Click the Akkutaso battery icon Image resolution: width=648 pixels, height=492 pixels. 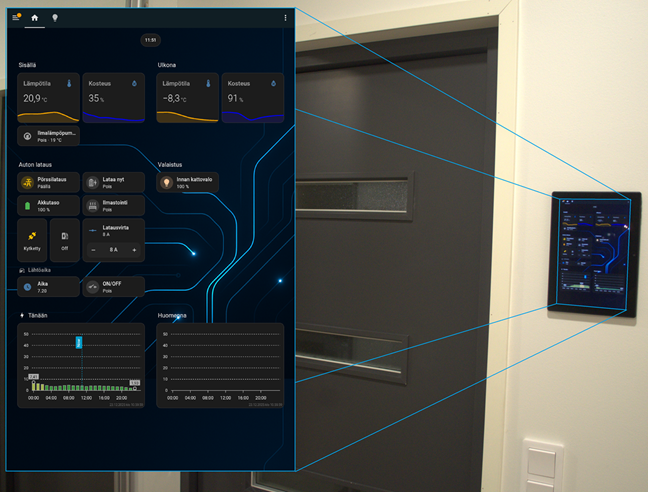[x=28, y=206]
